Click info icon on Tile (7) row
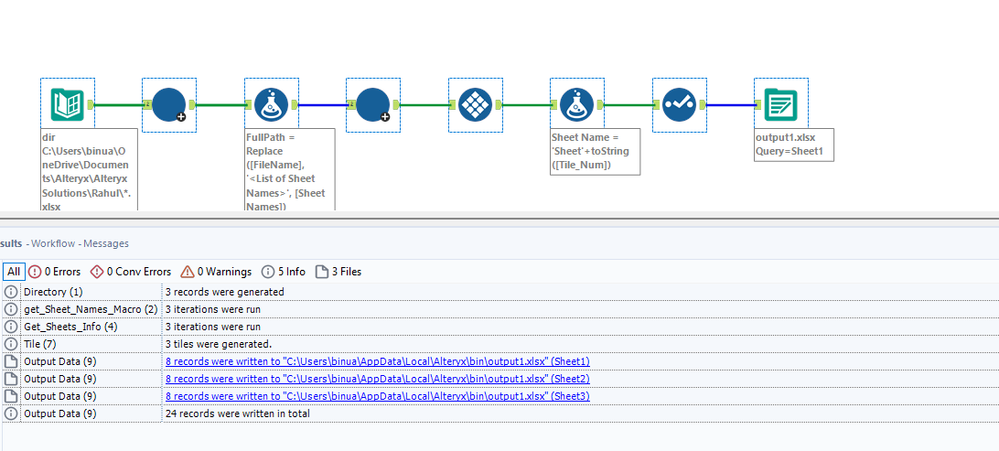The height and width of the screenshot is (451, 999). [x=11, y=344]
